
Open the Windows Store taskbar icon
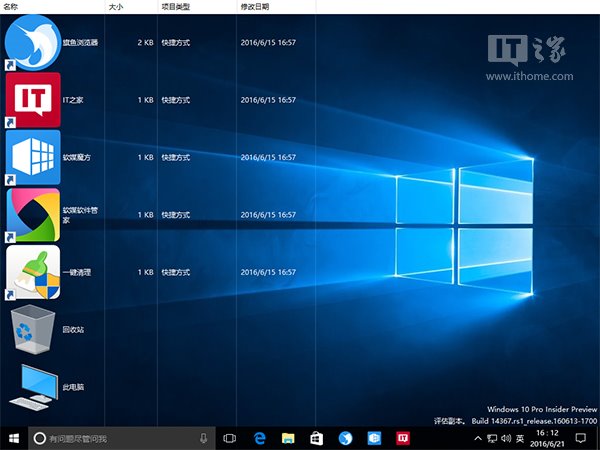(316, 438)
